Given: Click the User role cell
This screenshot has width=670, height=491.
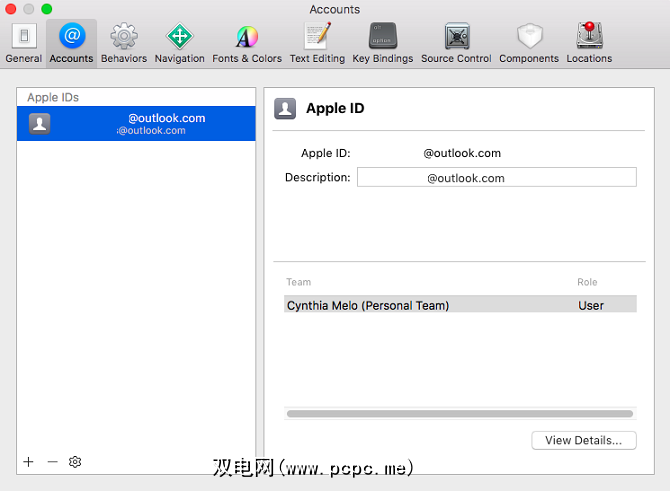Looking at the screenshot, I should coord(591,306).
